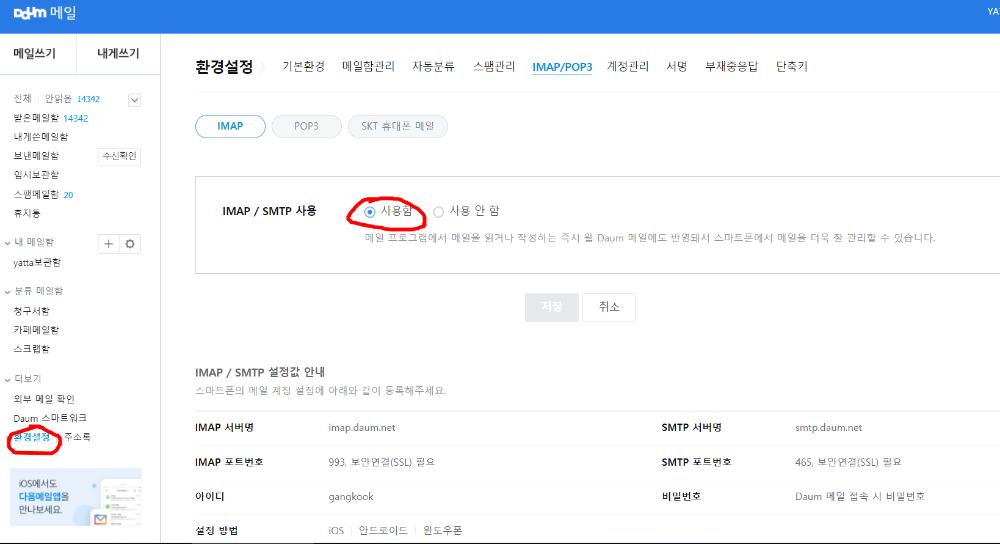Click the mail app envelope icon in banner
1000x544 pixels.
click(100, 519)
